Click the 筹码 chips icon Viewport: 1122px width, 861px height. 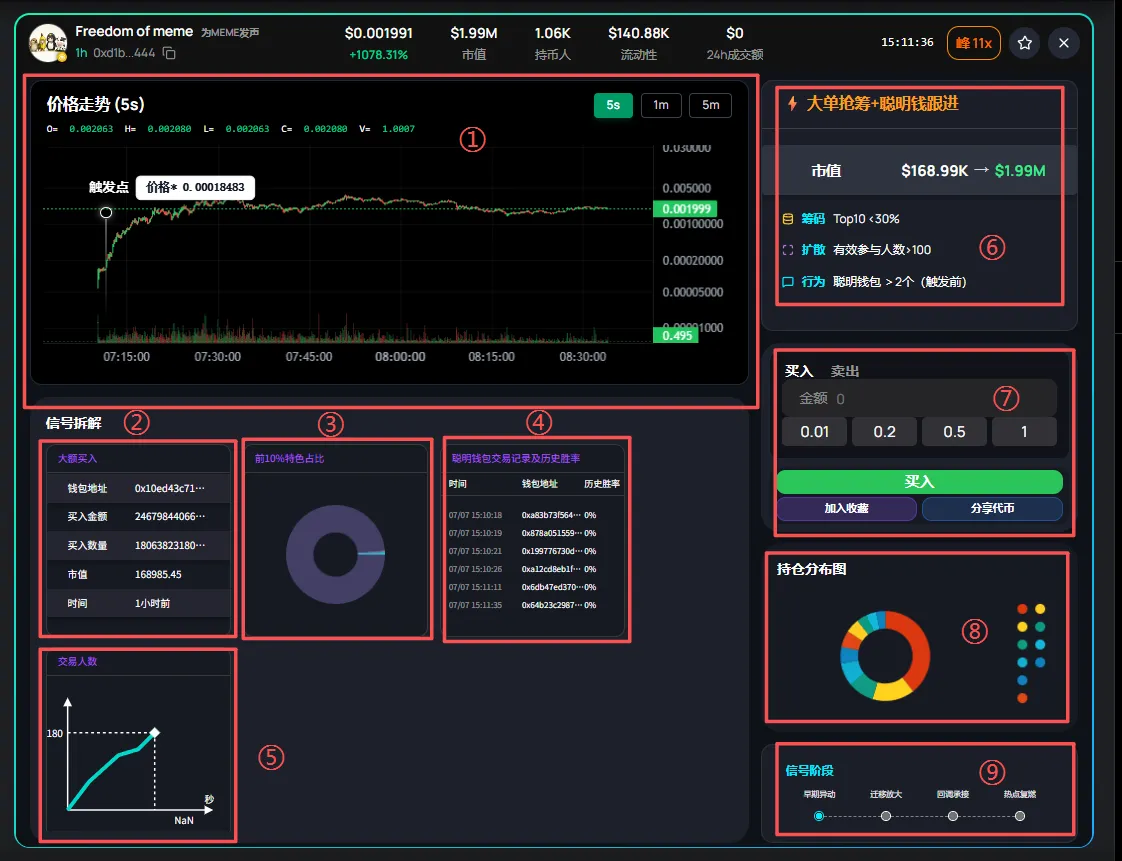[x=788, y=219]
